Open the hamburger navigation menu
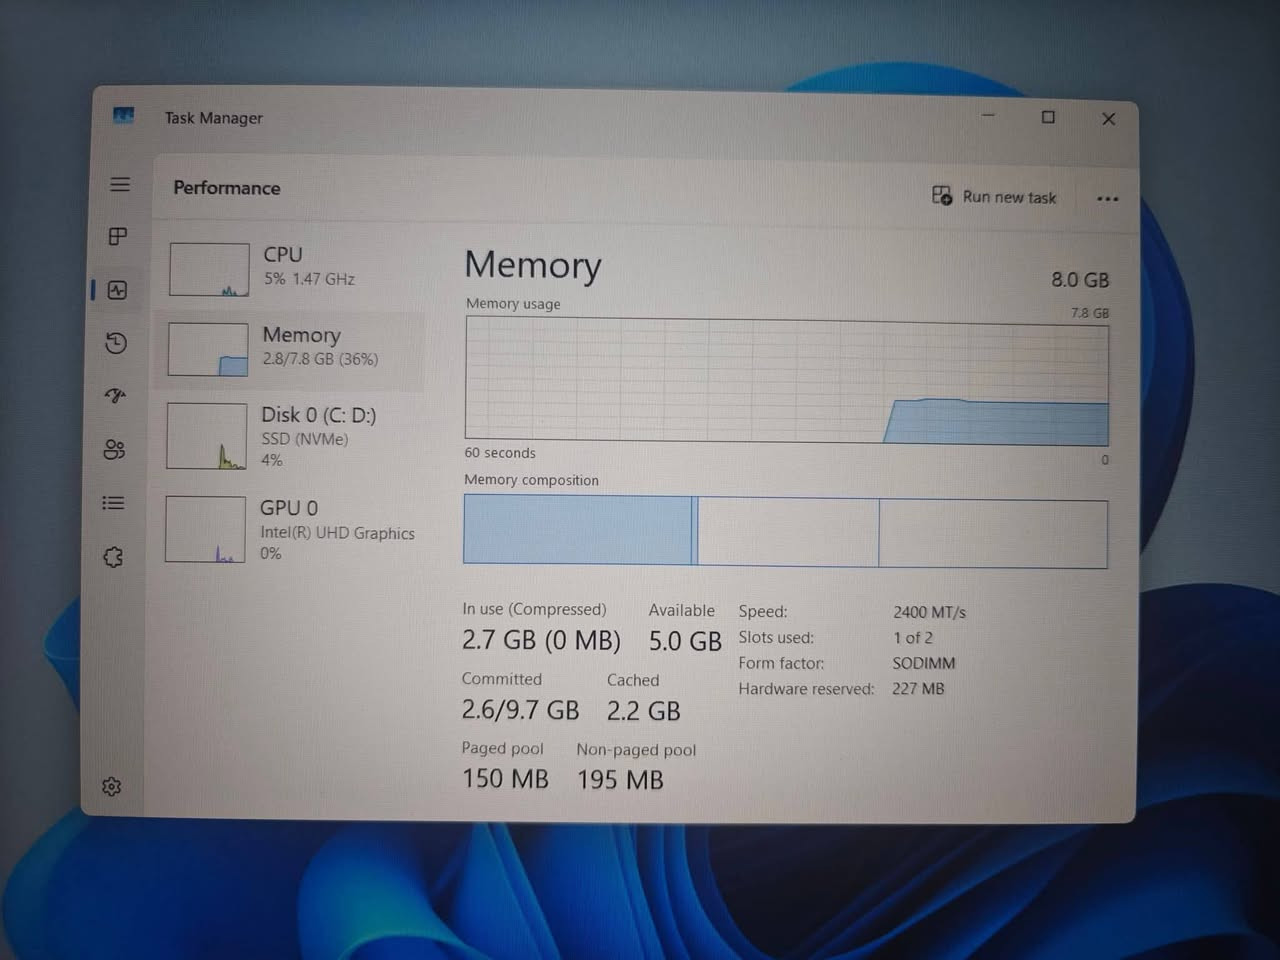The height and width of the screenshot is (960, 1280). pos(120,184)
